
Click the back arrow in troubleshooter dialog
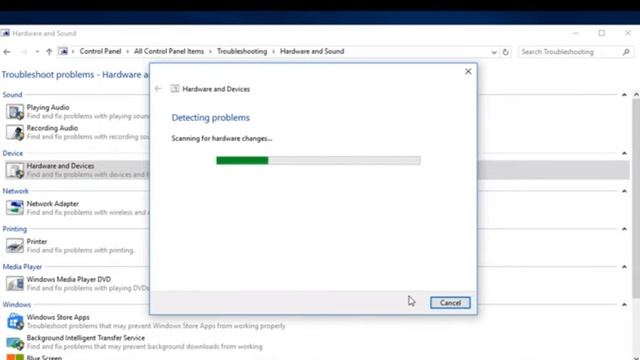(158, 89)
